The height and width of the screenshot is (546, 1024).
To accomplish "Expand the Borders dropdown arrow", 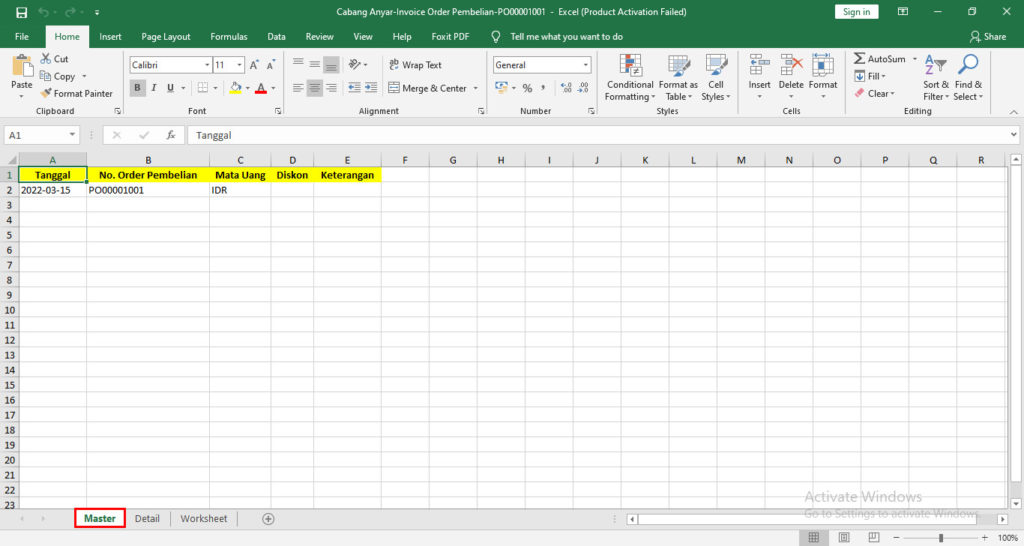I will coord(216,88).
